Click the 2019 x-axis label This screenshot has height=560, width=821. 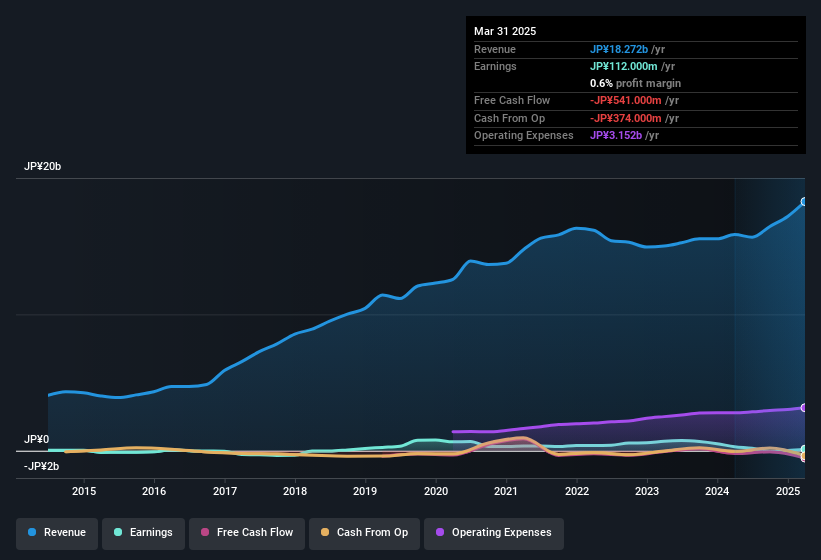(x=365, y=491)
